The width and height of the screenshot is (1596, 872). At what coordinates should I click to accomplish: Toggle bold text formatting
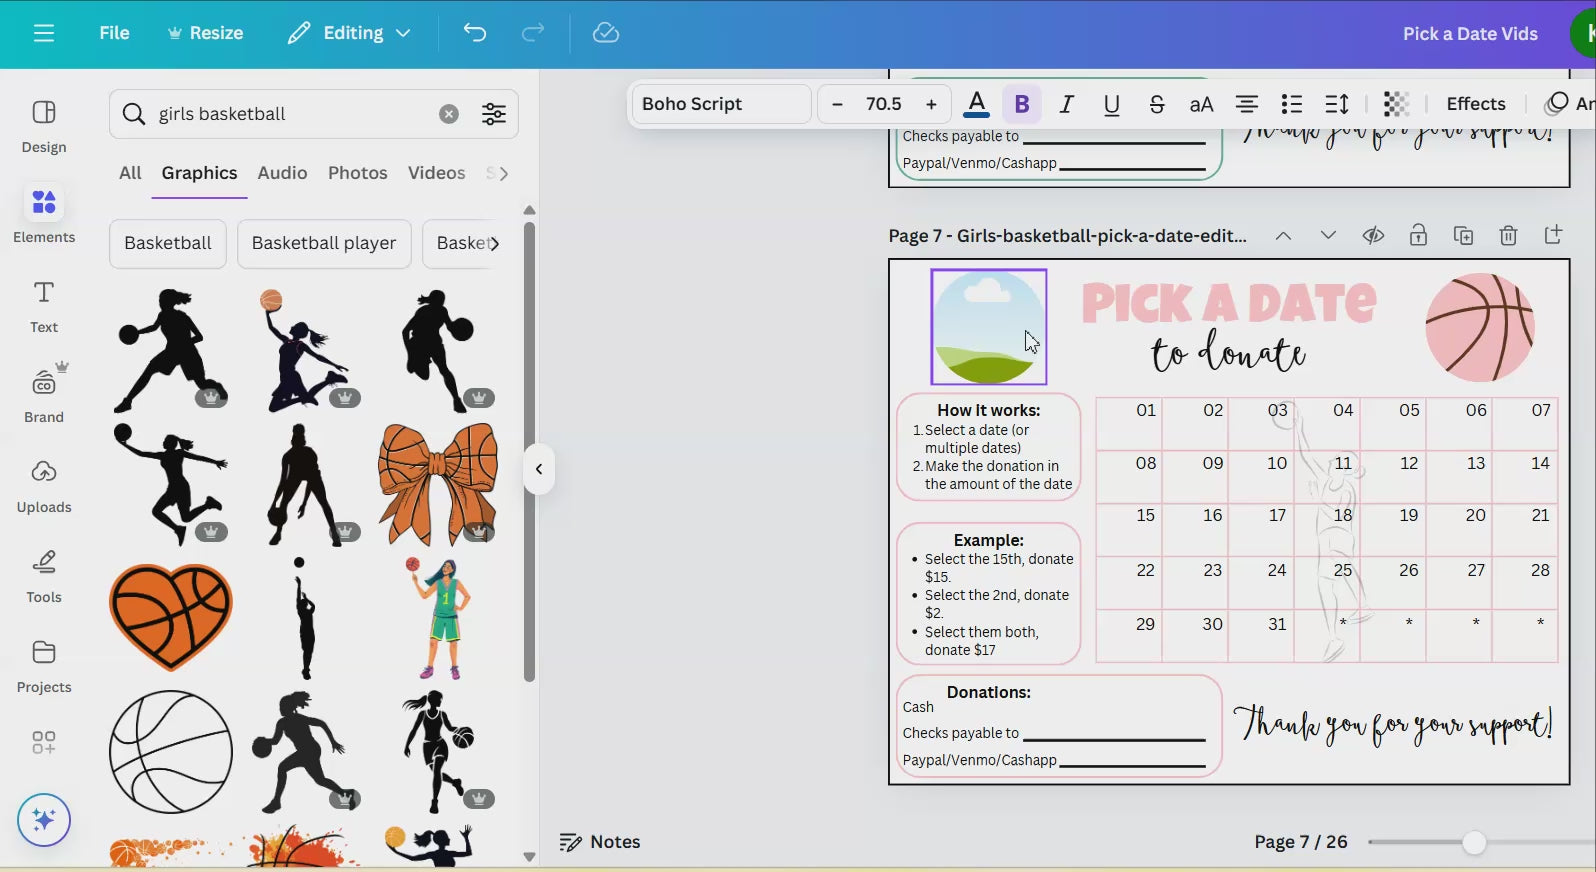pyautogui.click(x=1022, y=104)
